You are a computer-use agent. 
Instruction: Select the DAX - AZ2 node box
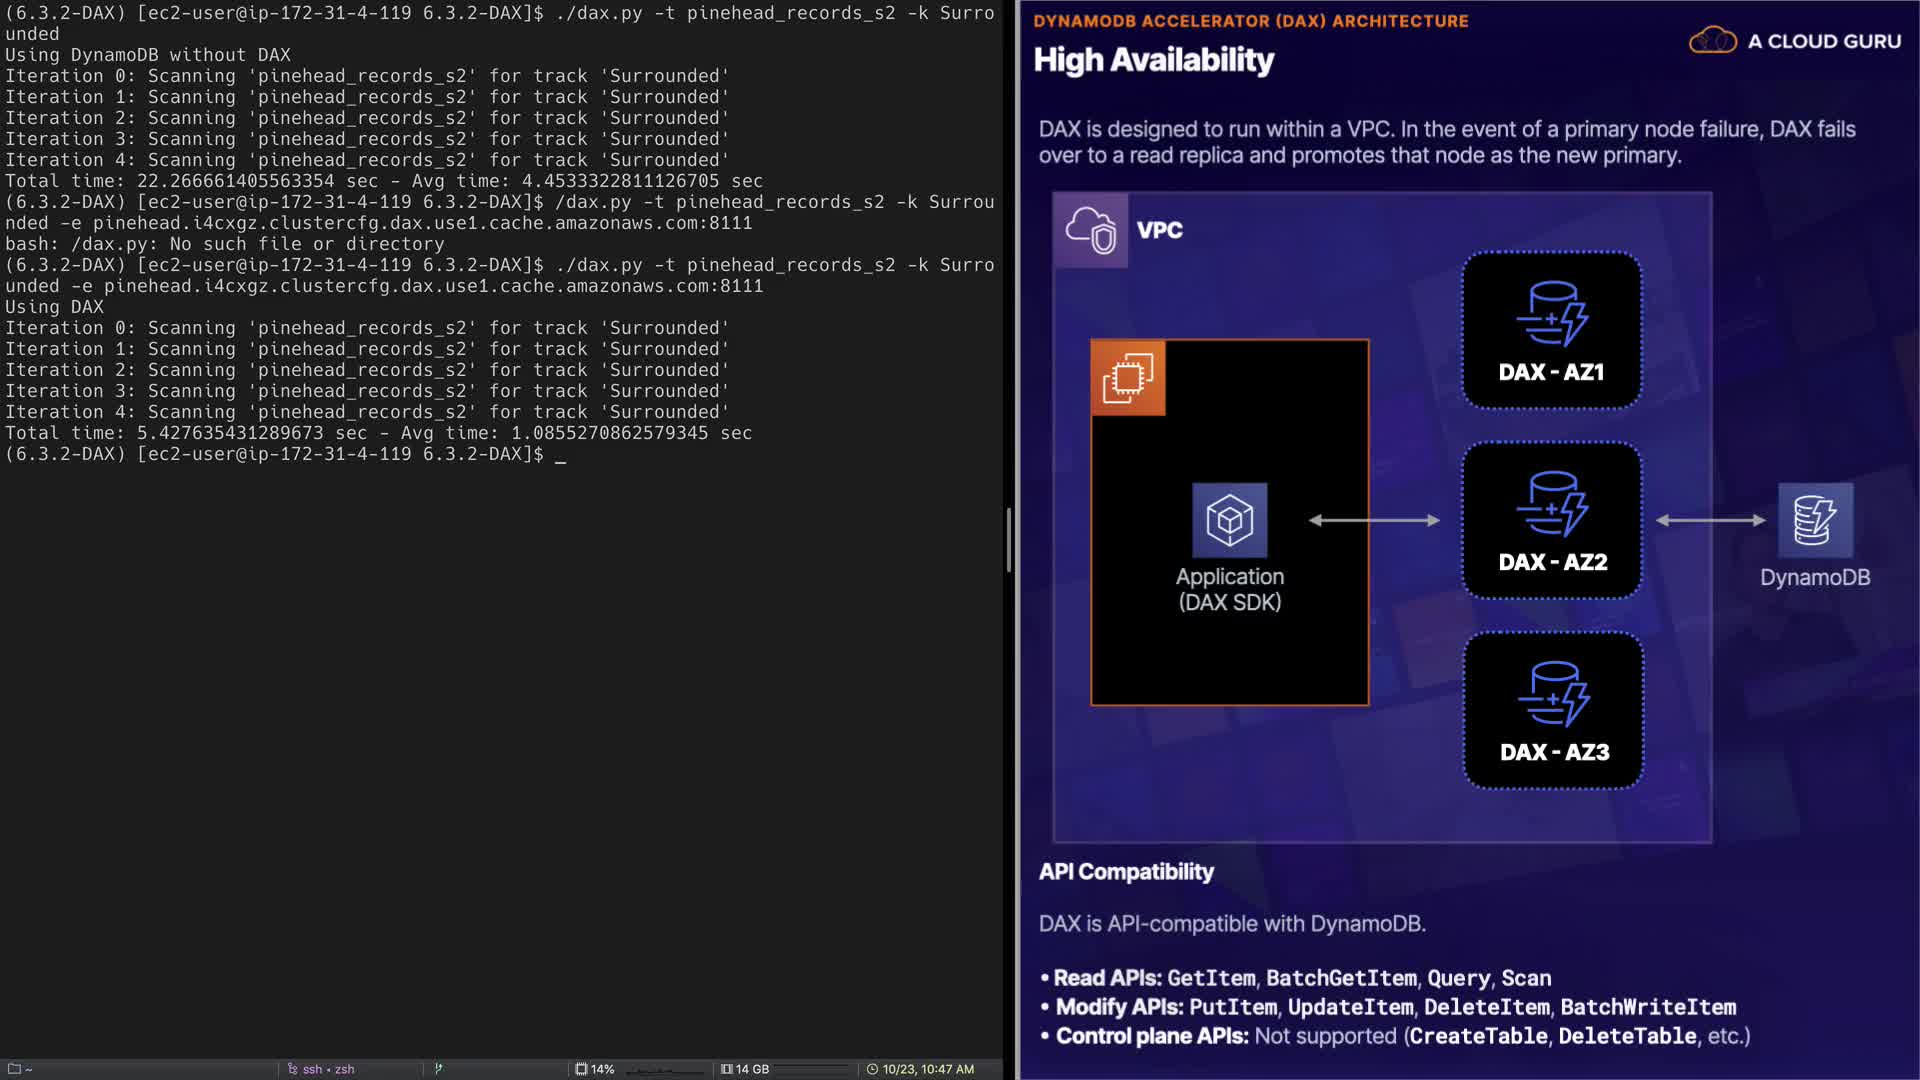coord(1551,520)
